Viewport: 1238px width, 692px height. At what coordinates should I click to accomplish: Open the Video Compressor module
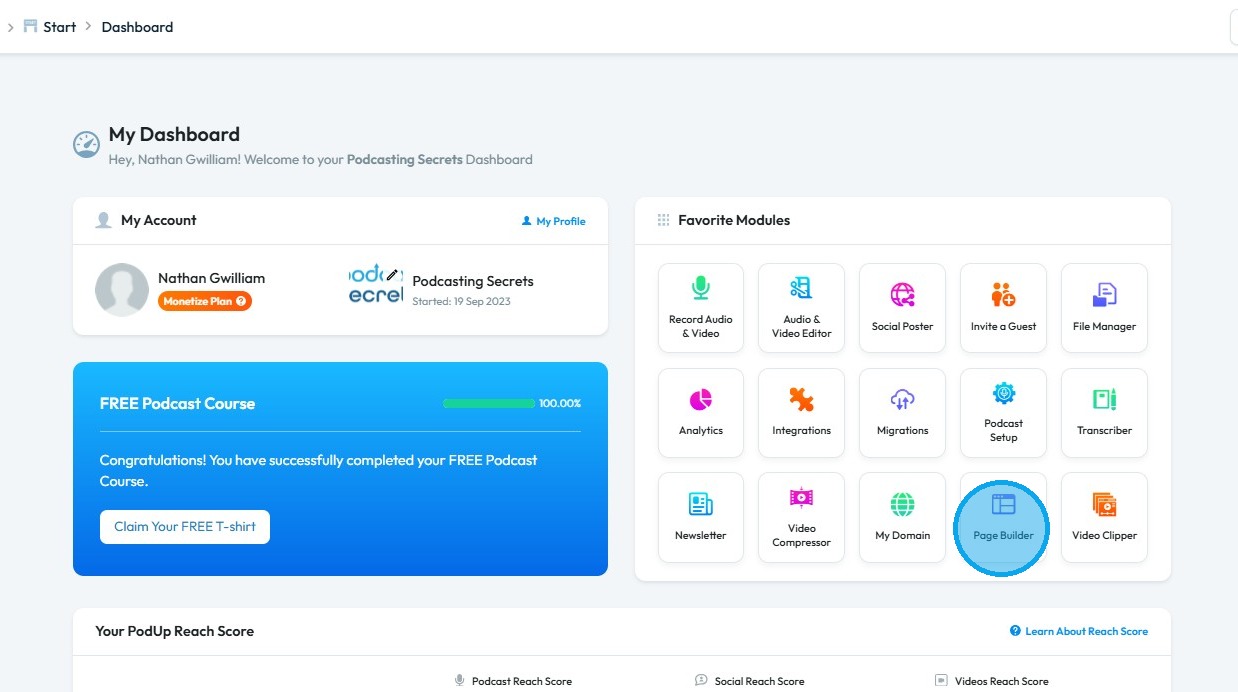pyautogui.click(x=801, y=517)
